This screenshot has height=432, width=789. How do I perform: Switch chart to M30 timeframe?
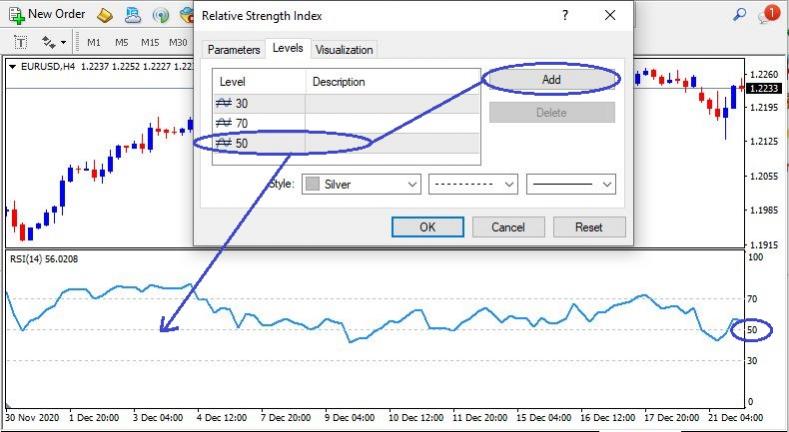pos(178,43)
